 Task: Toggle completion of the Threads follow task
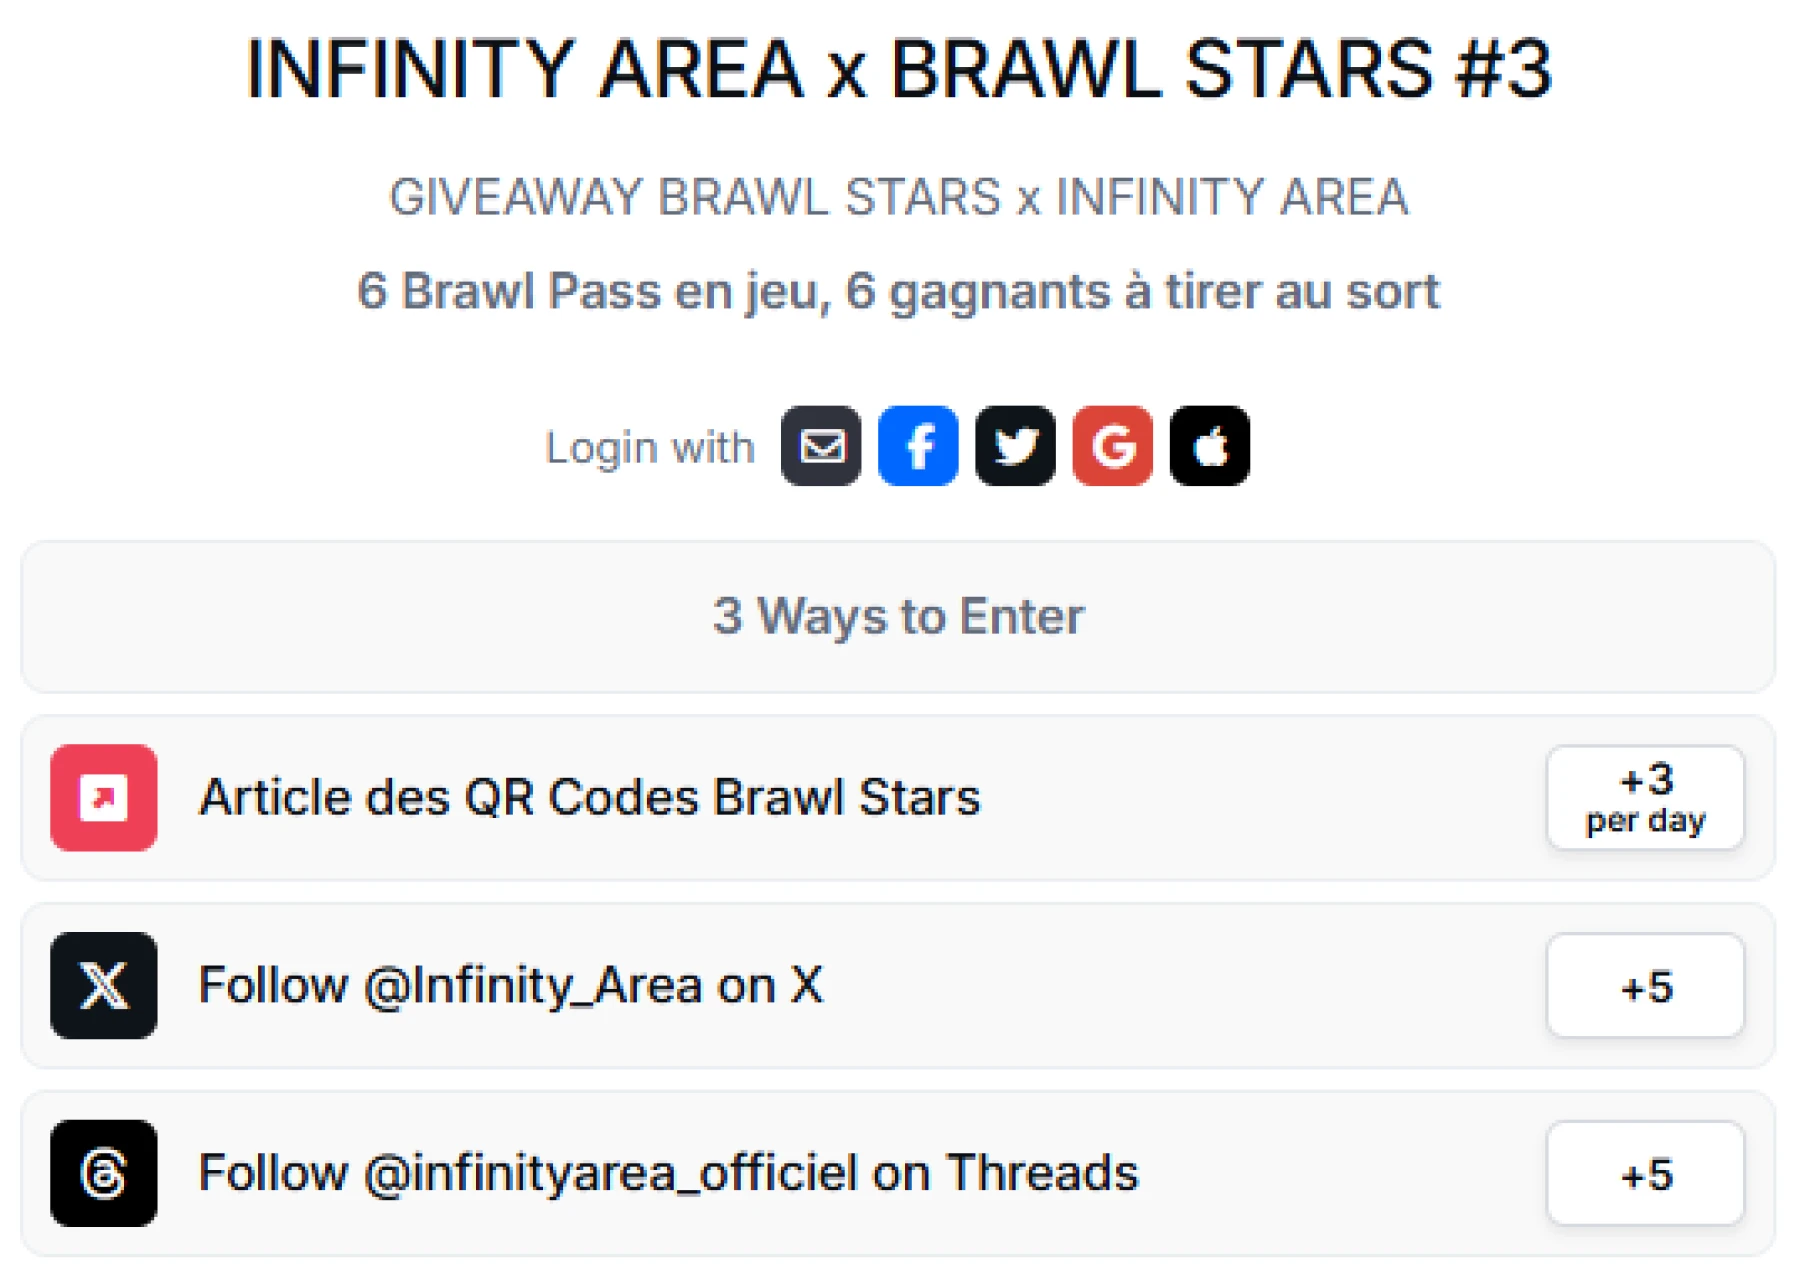pyautogui.click(x=668, y=1174)
